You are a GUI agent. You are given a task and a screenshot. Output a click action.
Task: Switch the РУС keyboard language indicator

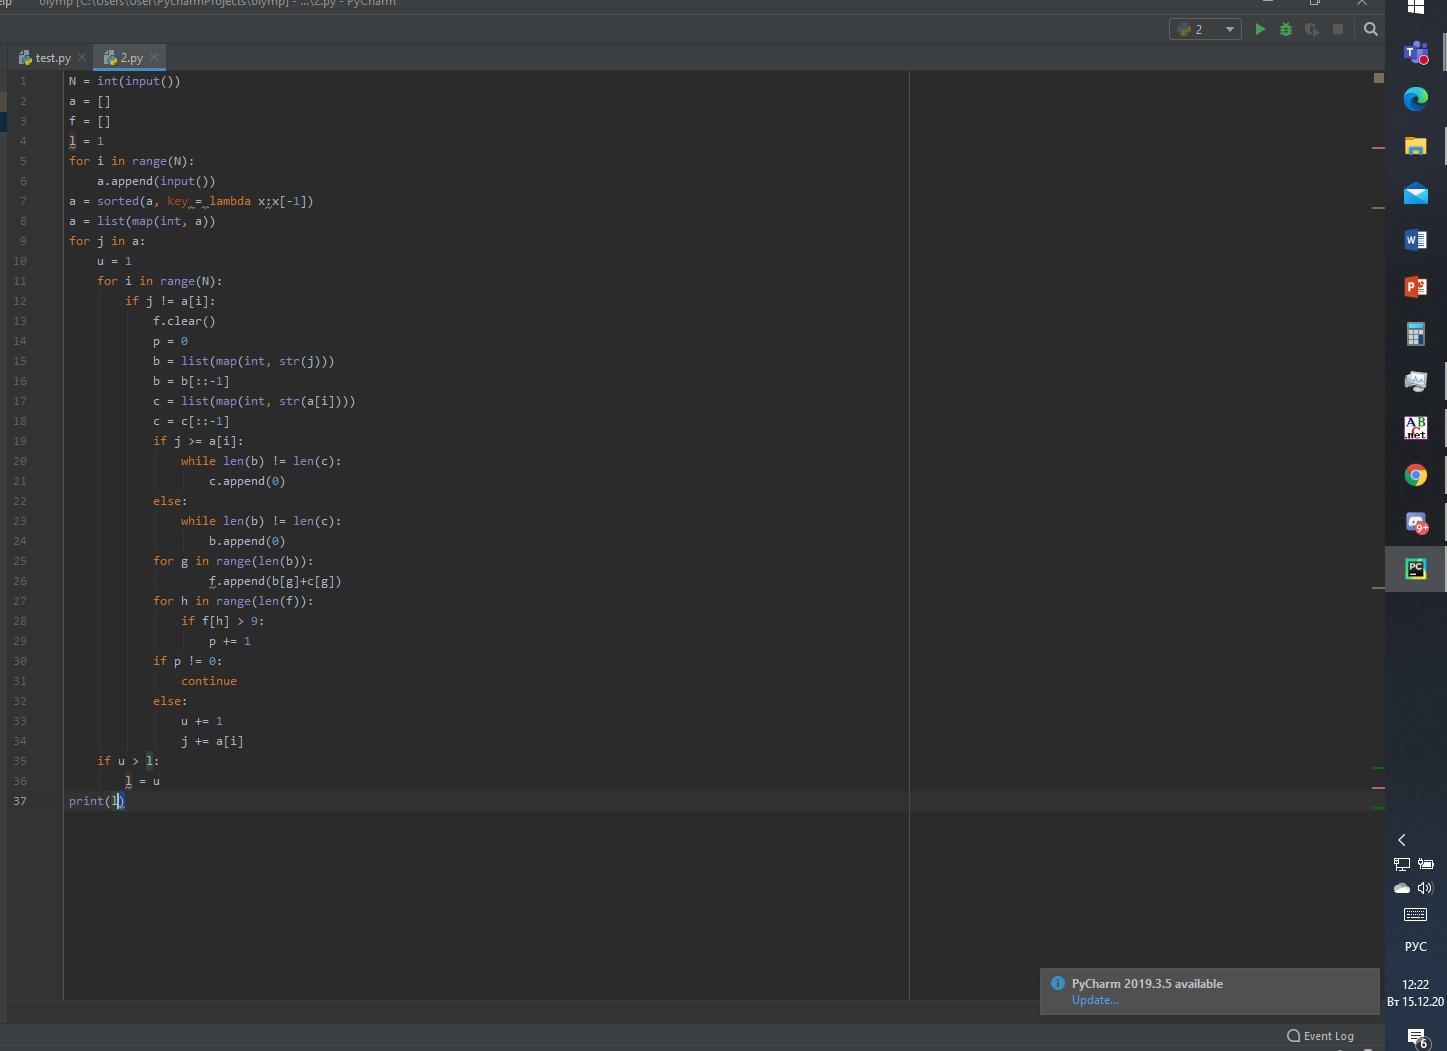1415,946
